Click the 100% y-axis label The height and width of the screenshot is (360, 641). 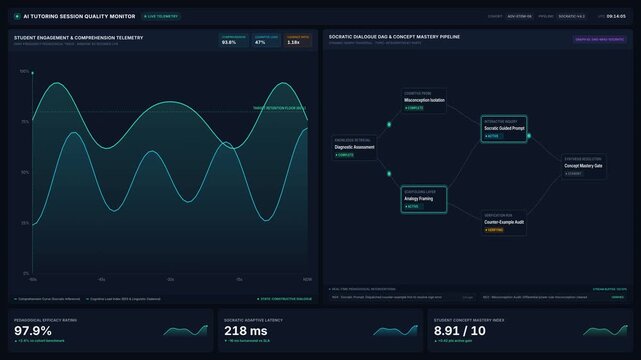point(25,72)
